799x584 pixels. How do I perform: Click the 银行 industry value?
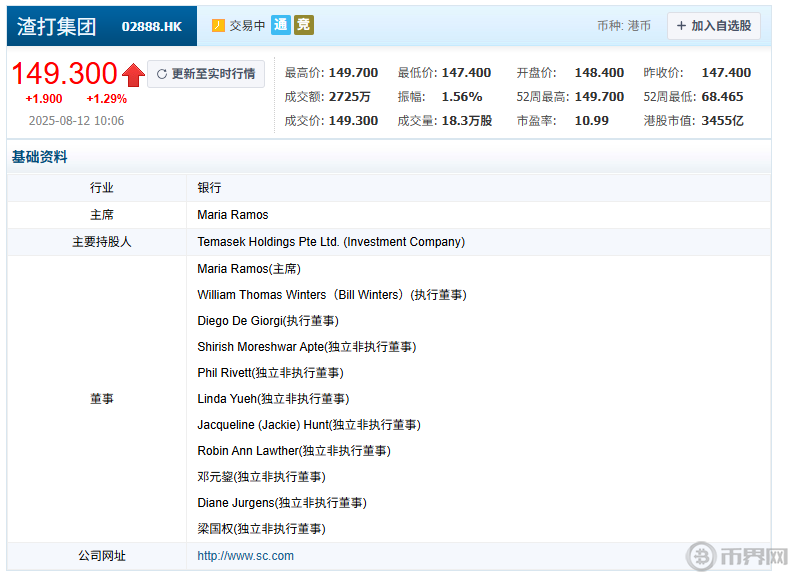tap(209, 188)
